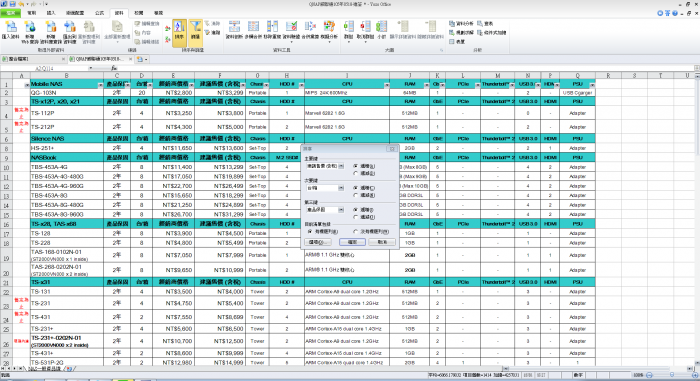Select Ascending for the secondary sort key

[x=356, y=188]
